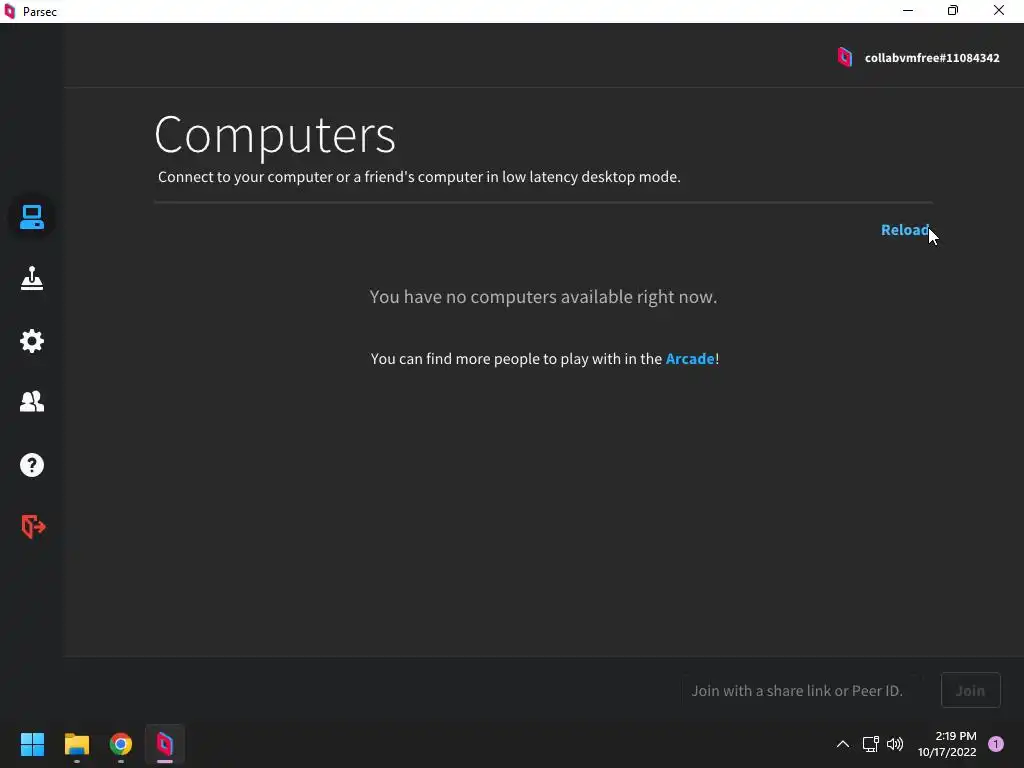Open the clock showing 2:19 PM
This screenshot has height=768, width=1024.
(x=947, y=744)
